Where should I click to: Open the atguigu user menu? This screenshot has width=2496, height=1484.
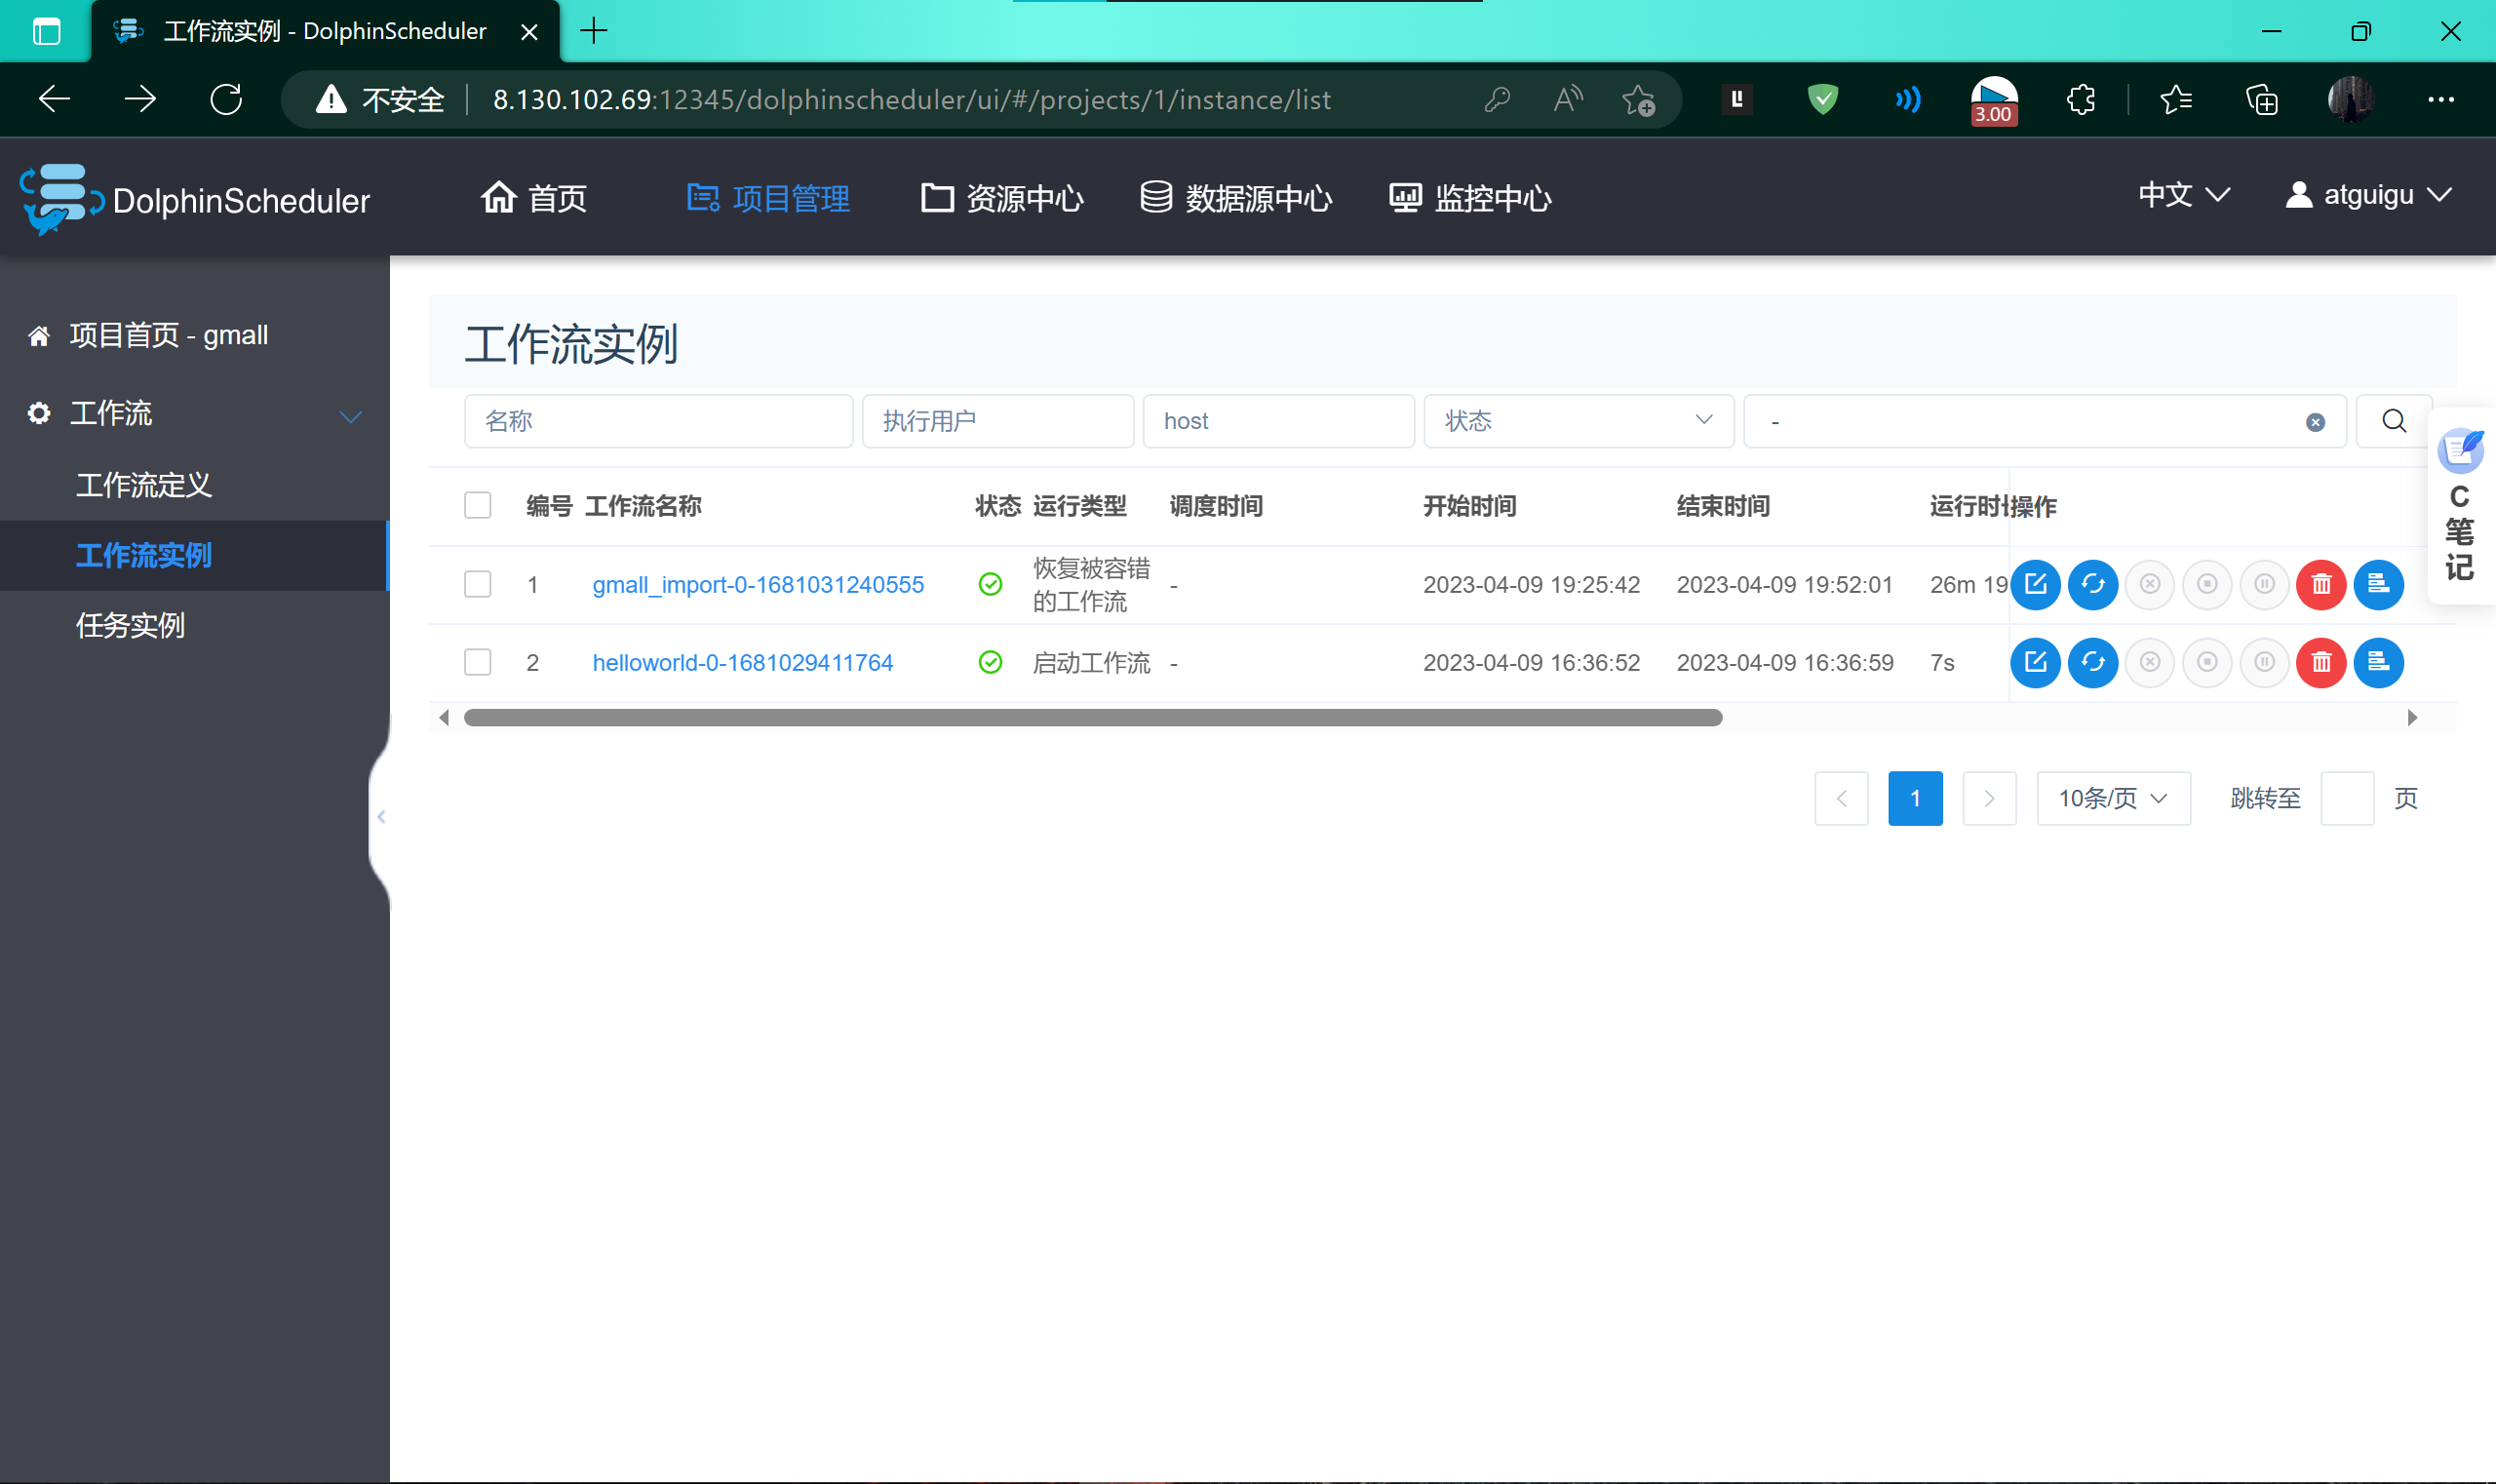pos(2368,195)
